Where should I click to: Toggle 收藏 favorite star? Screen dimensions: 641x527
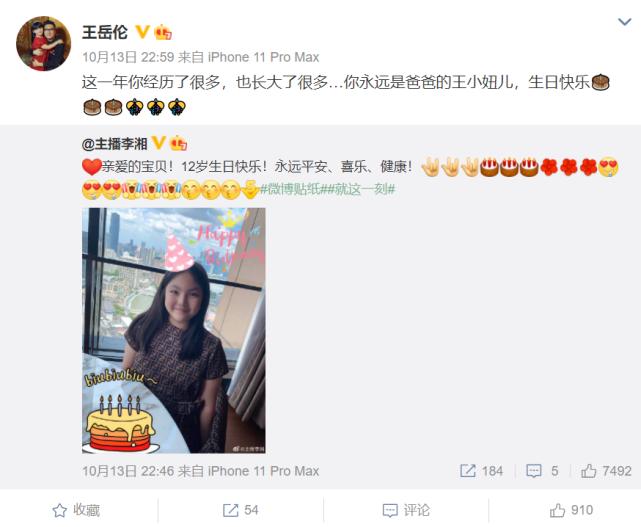point(76,510)
